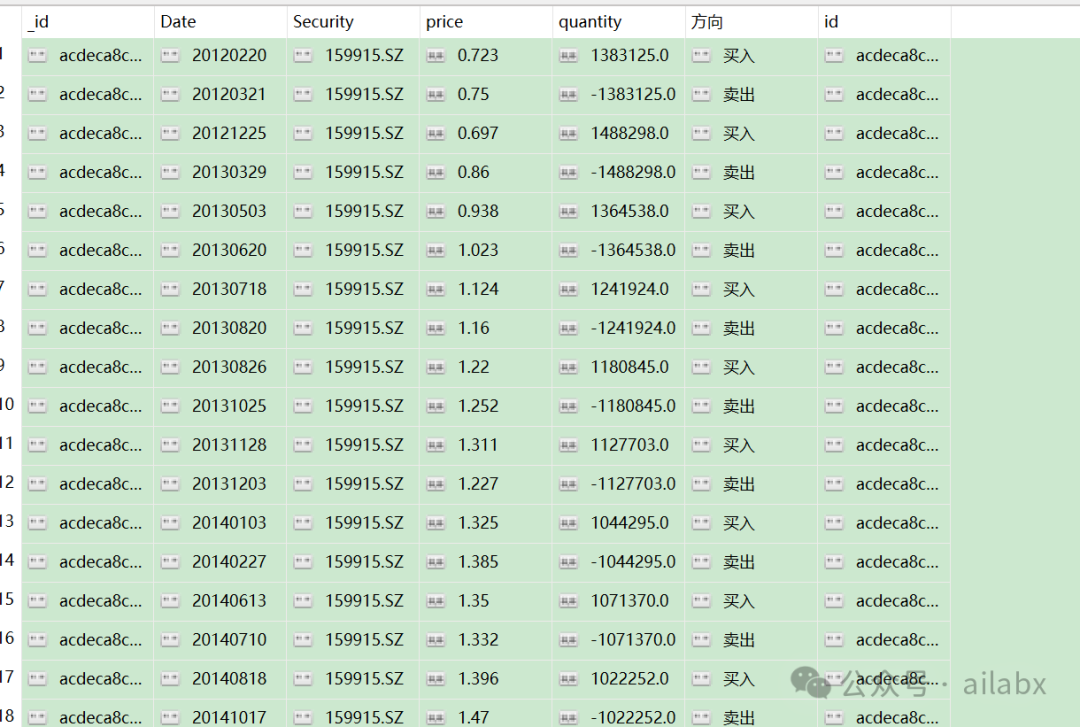Select quantity value -1071370.0
Viewport: 1080px width, 727px height.
click(x=633, y=639)
